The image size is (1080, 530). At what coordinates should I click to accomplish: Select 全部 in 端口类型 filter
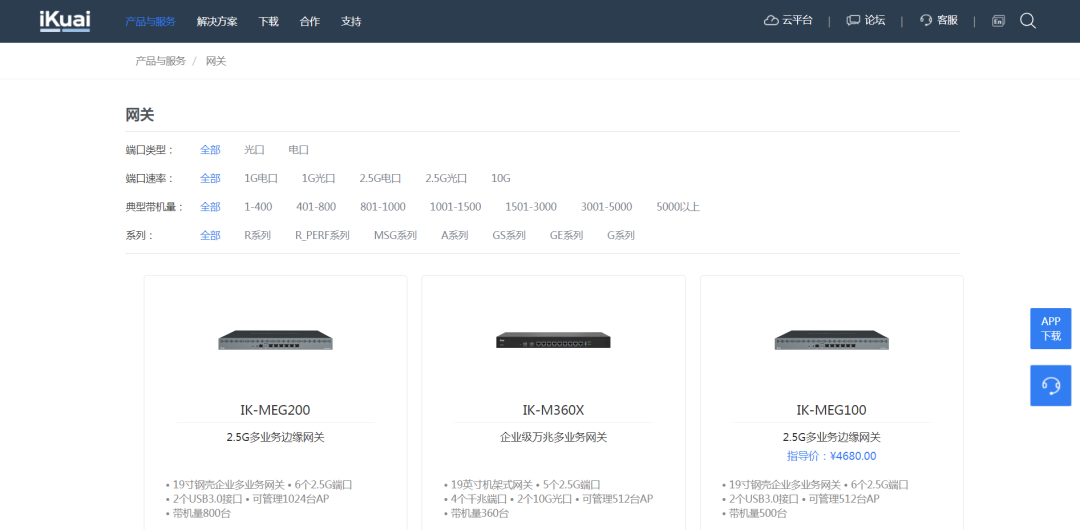pyautogui.click(x=210, y=150)
